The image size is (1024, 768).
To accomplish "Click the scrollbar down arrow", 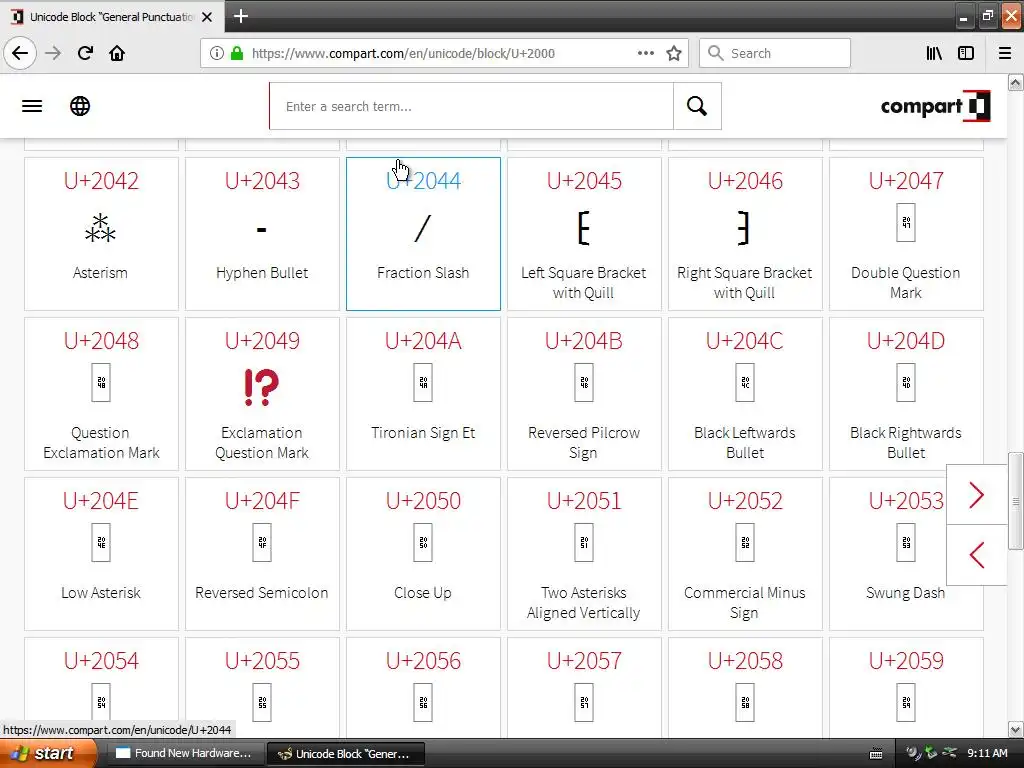I will [x=1016, y=729].
